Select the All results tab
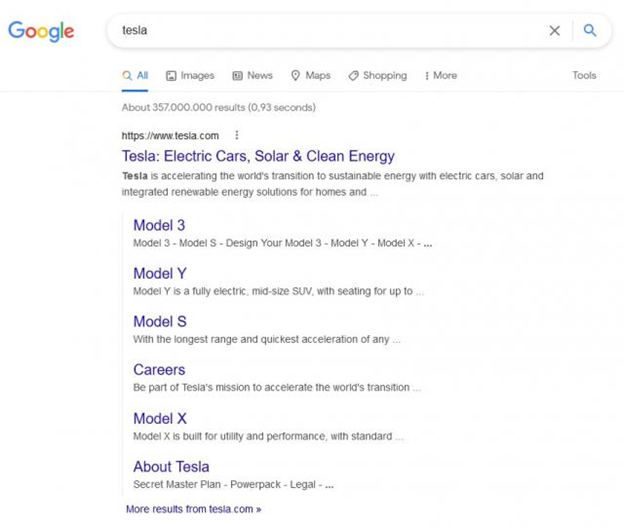This screenshot has height=528, width=624. pyautogui.click(x=135, y=76)
